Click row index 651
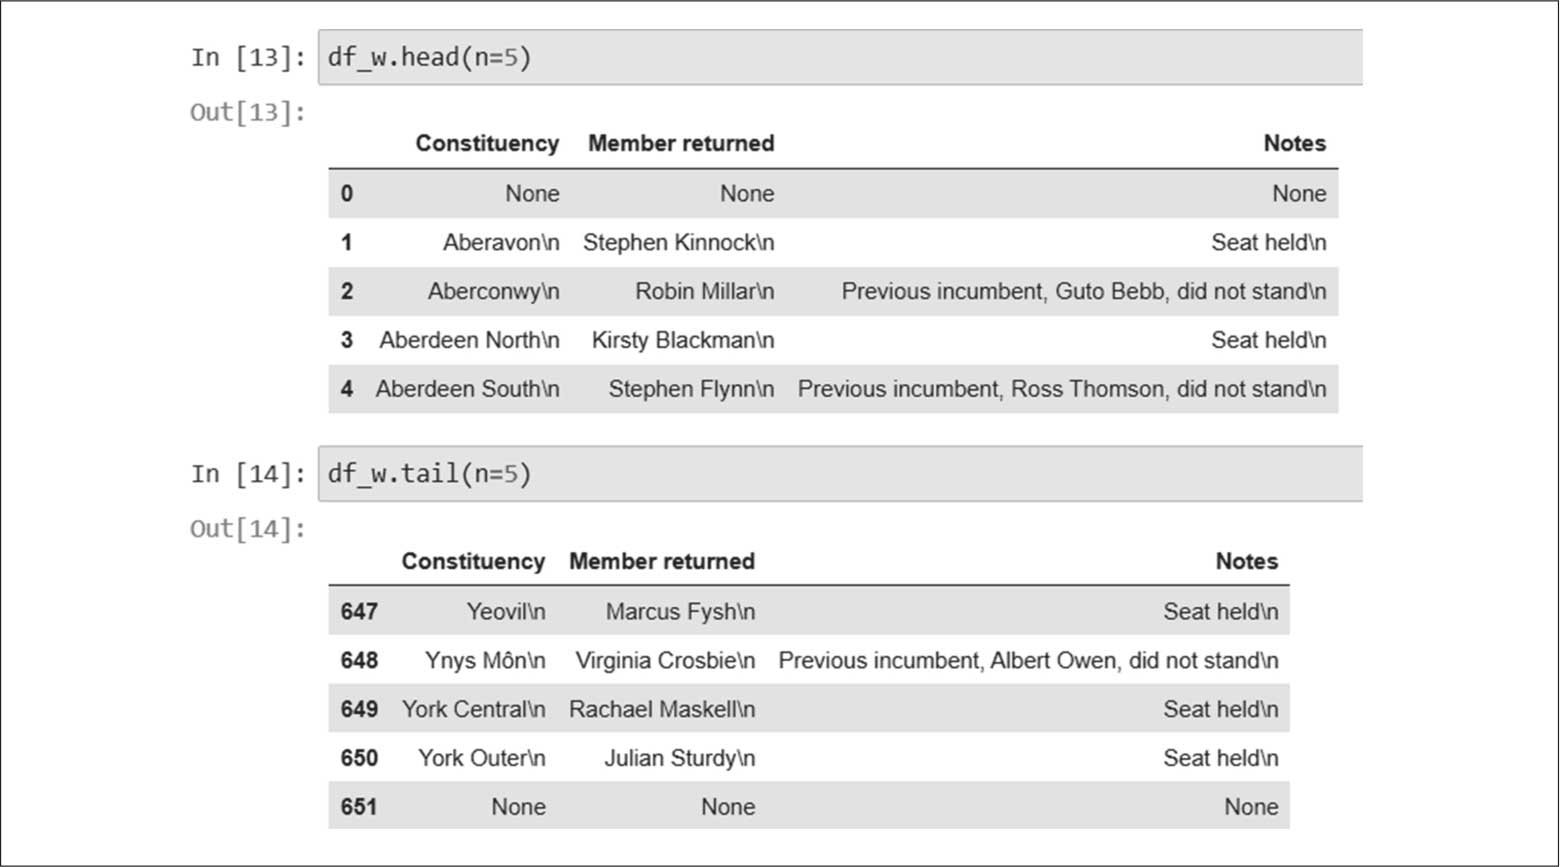Screen dimensions: 1560x867 click(x=359, y=807)
